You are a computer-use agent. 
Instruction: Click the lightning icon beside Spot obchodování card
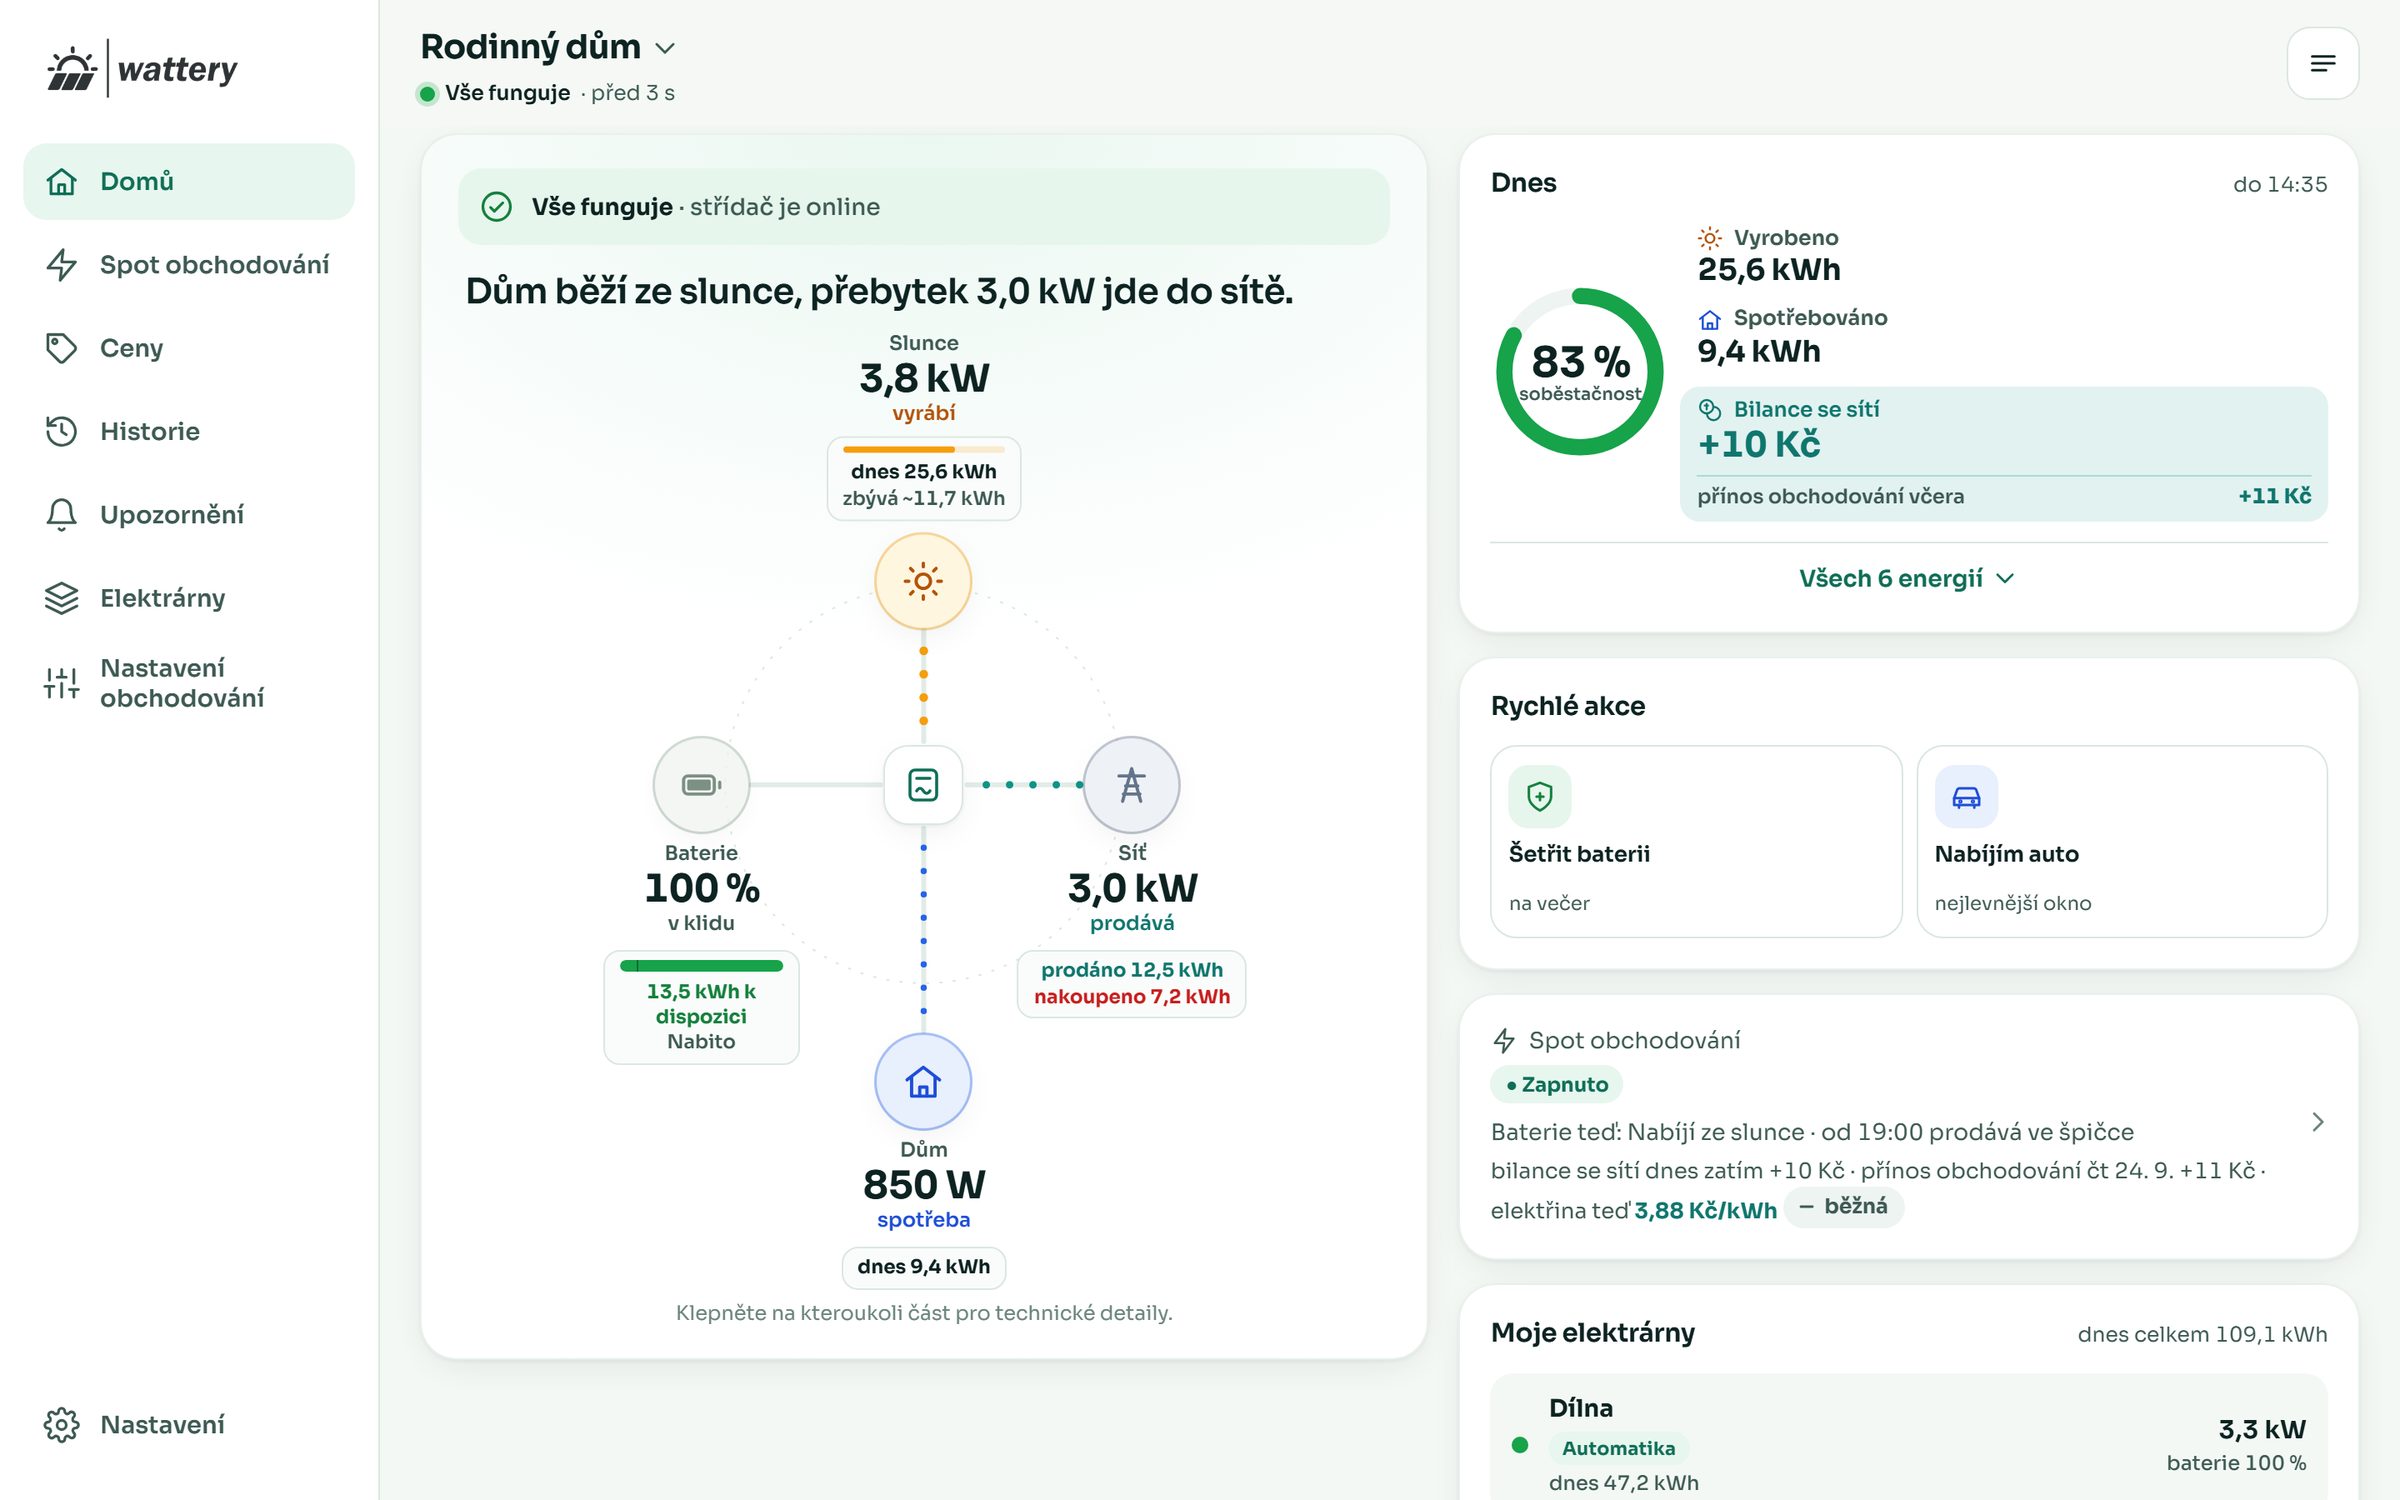coord(1504,1040)
